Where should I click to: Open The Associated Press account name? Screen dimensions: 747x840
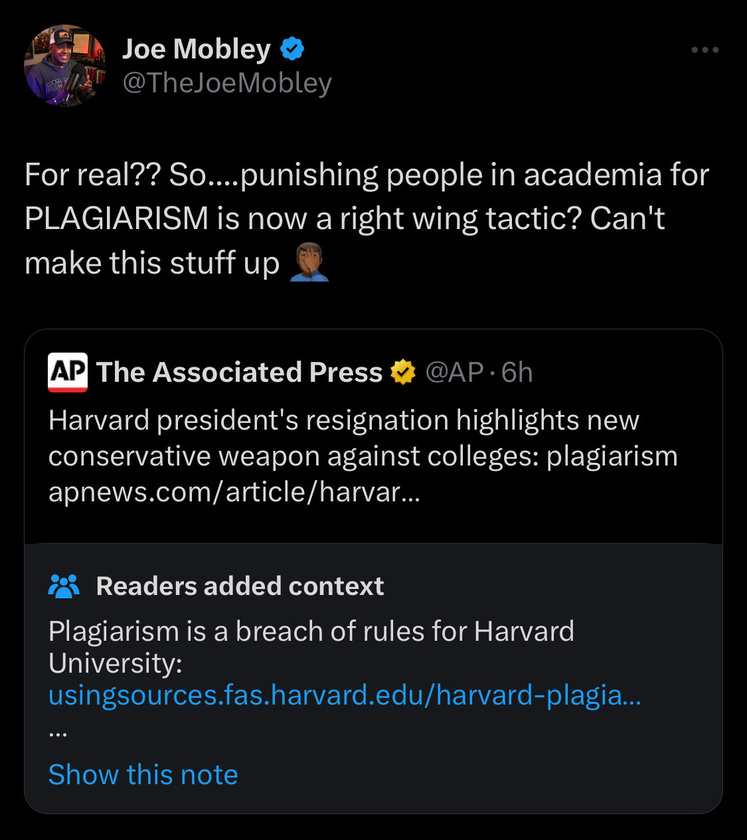click(x=240, y=372)
